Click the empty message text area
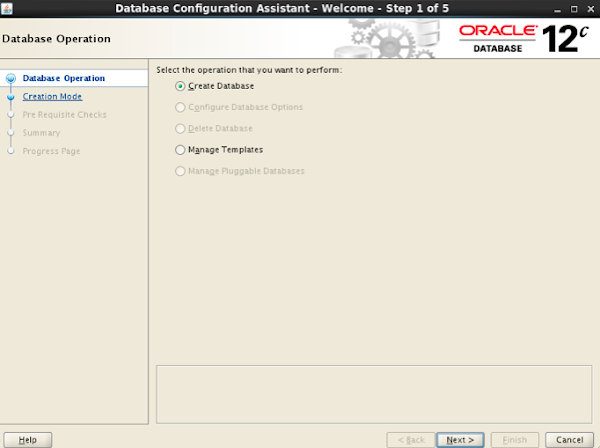The width and height of the screenshot is (600, 448). point(374,394)
